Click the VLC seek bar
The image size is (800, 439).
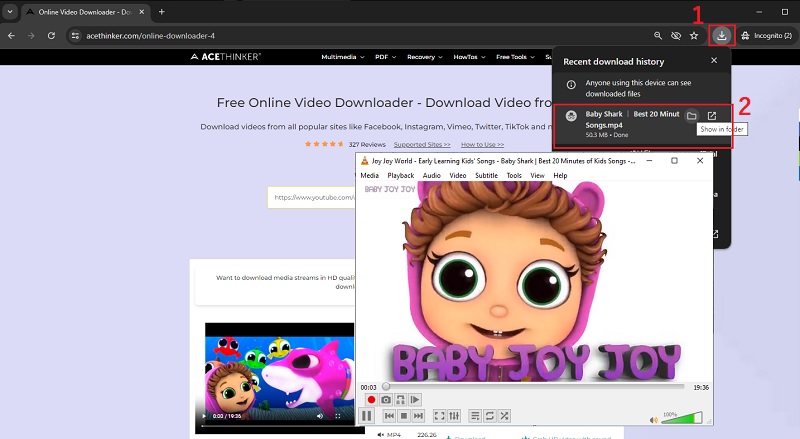click(x=534, y=387)
